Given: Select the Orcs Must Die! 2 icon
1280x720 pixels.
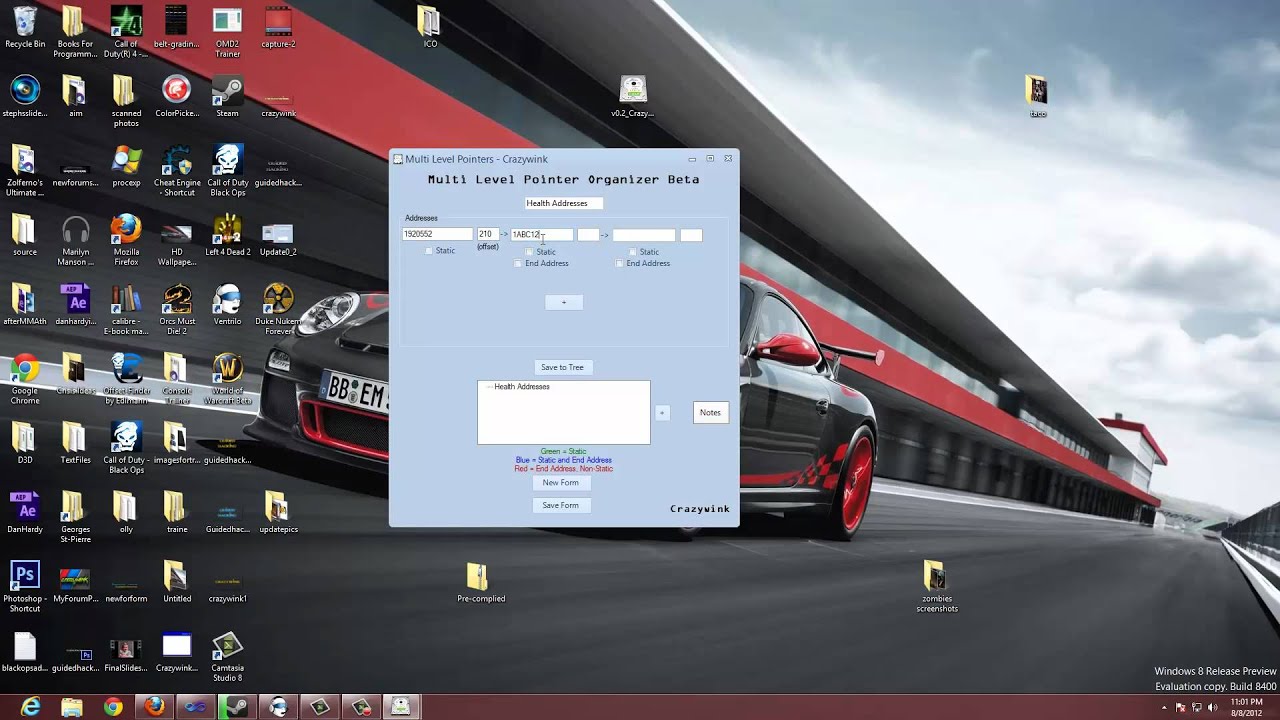Looking at the screenshot, I should (x=177, y=309).
